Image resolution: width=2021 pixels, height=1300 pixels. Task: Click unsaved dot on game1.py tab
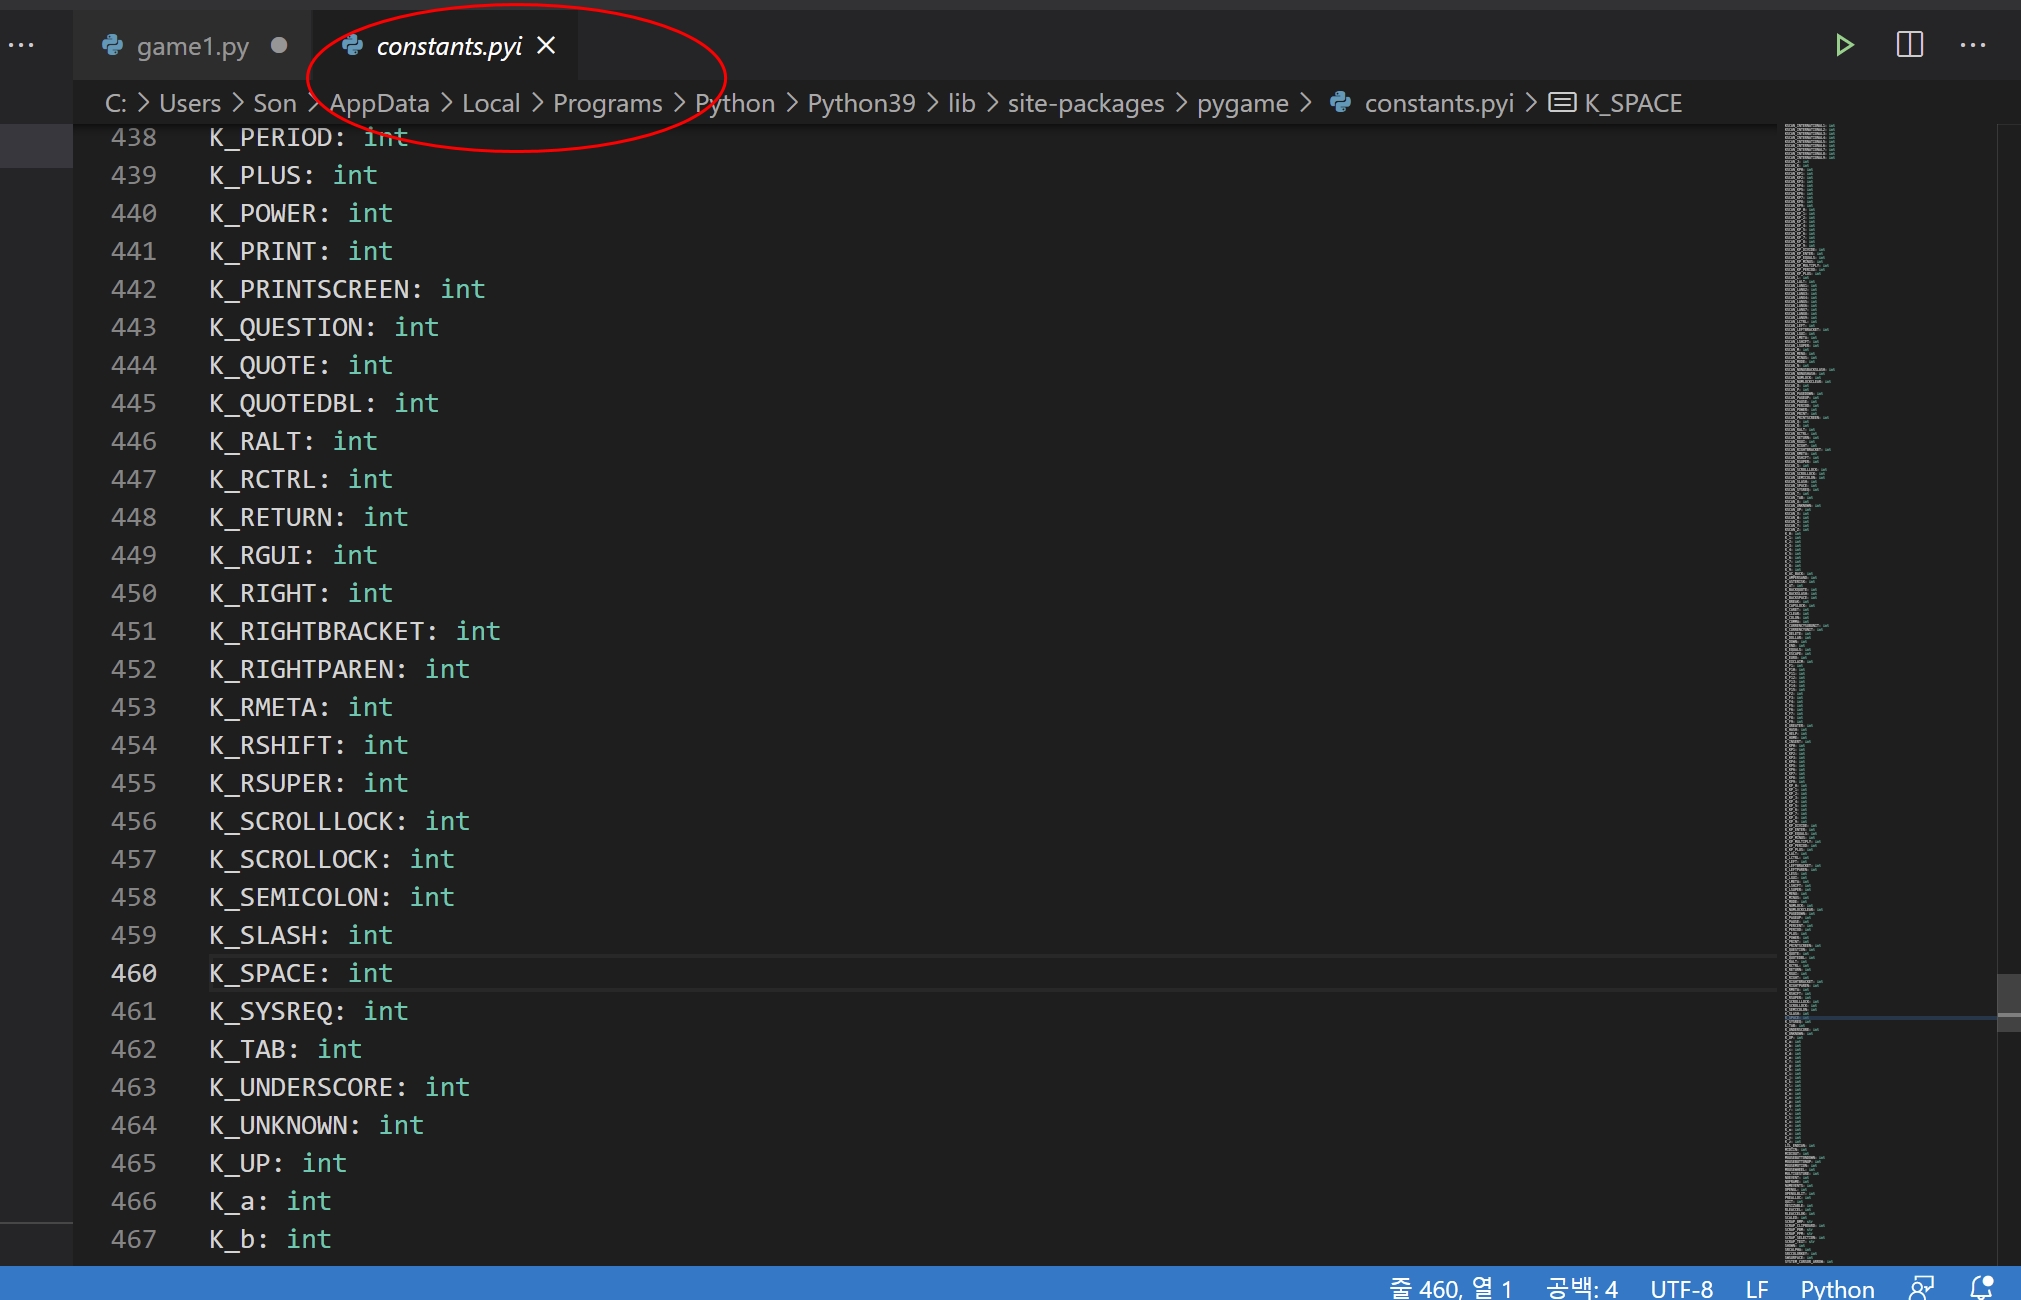point(279,46)
